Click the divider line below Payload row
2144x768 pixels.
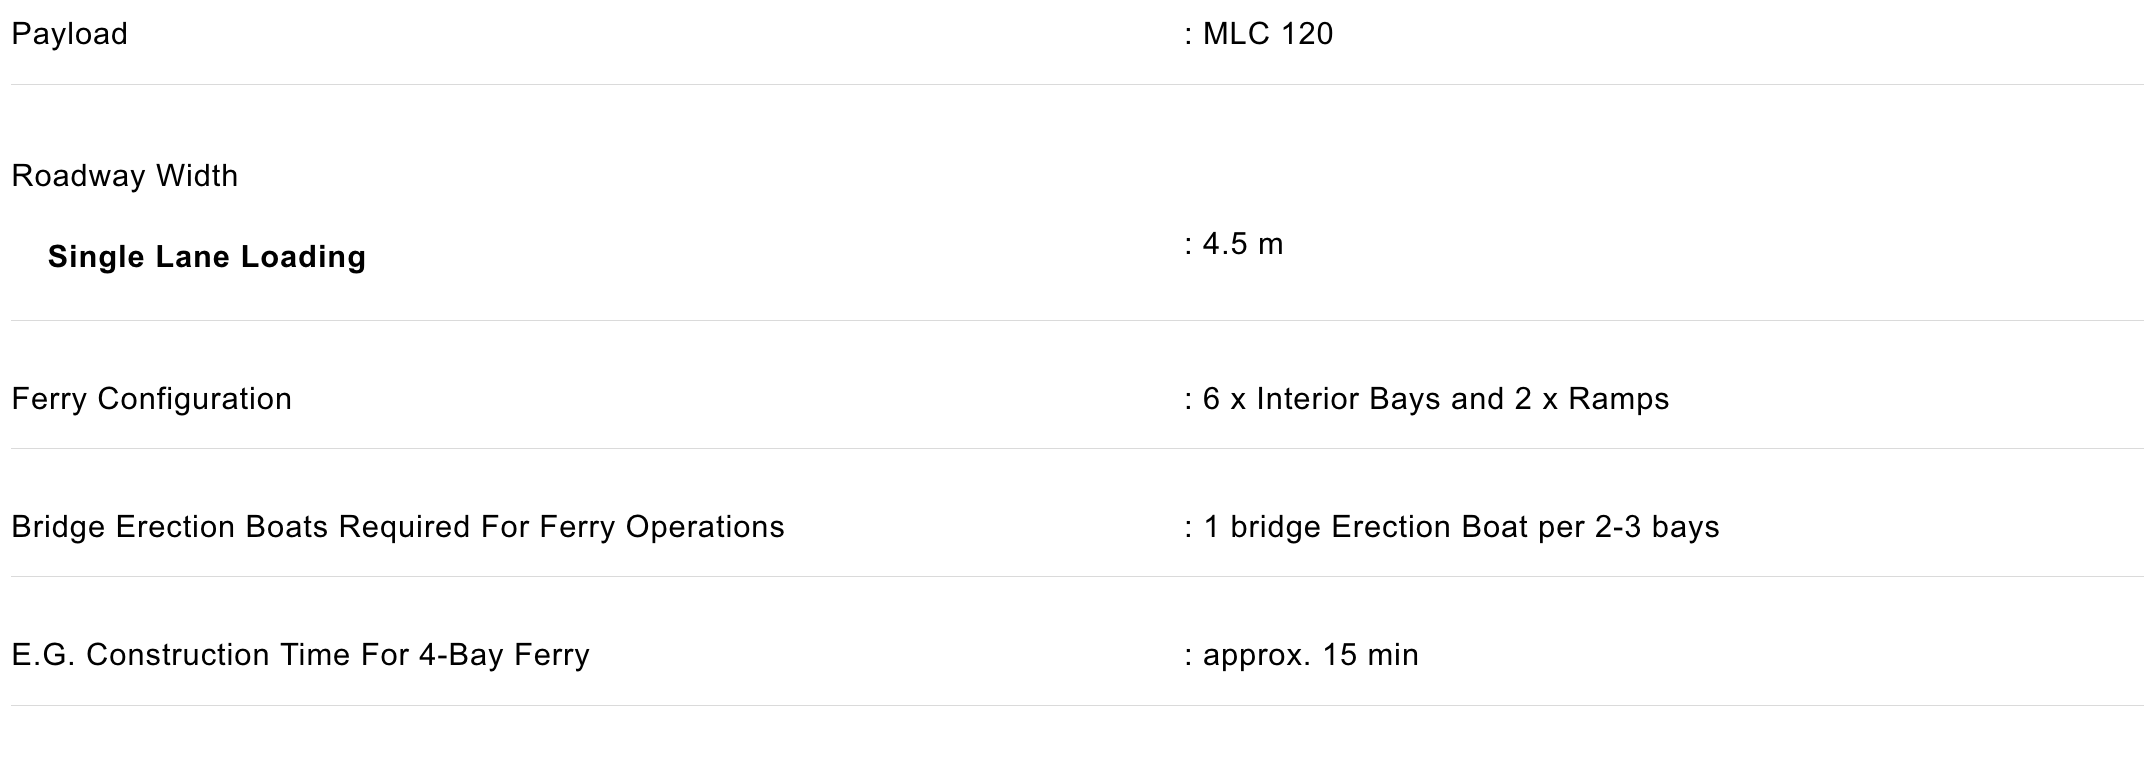(x=1077, y=85)
